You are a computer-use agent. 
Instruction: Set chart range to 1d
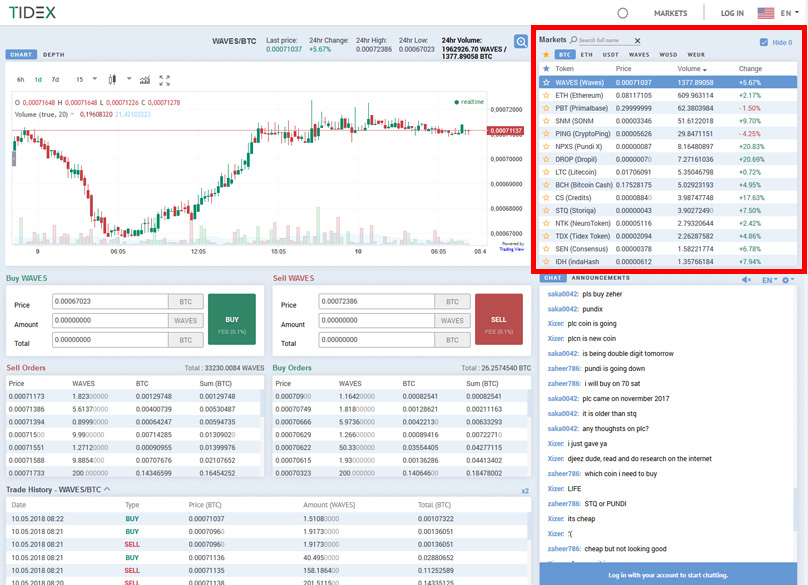(38, 79)
